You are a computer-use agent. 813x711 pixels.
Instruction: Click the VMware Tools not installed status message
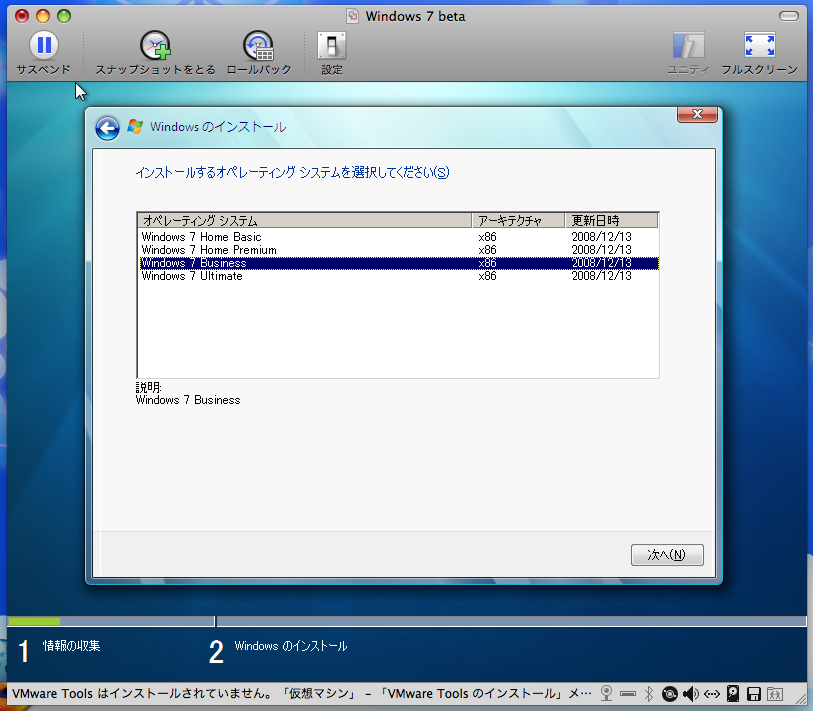[x=301, y=693]
